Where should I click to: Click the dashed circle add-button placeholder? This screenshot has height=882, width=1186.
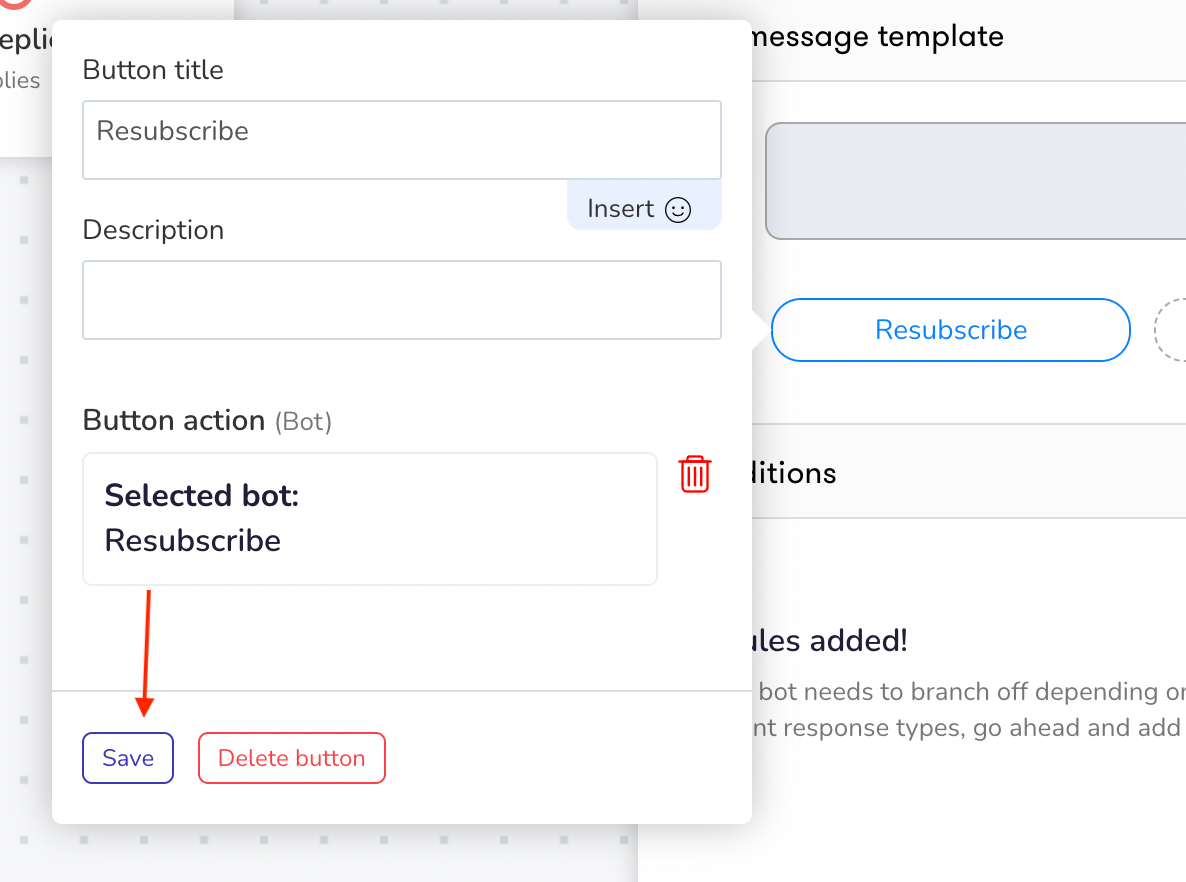pos(1169,330)
